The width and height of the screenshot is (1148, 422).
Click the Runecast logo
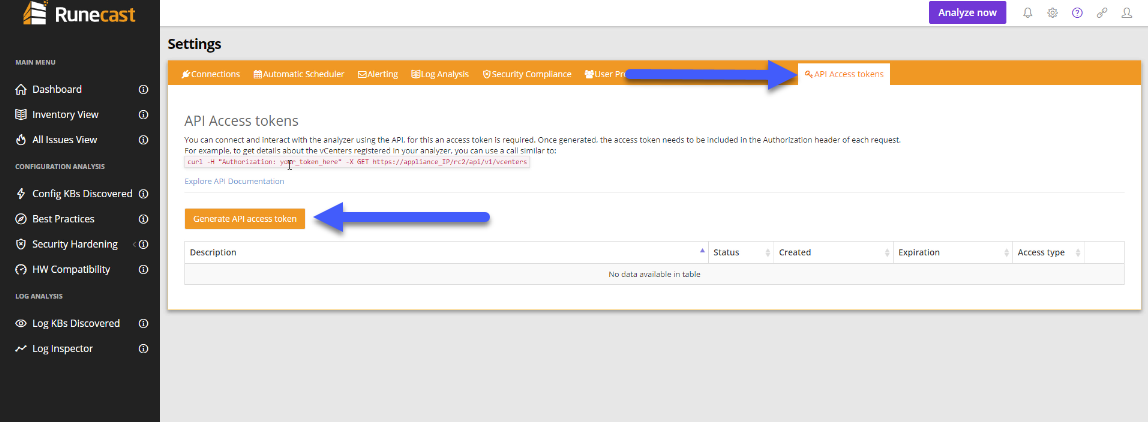tap(79, 12)
